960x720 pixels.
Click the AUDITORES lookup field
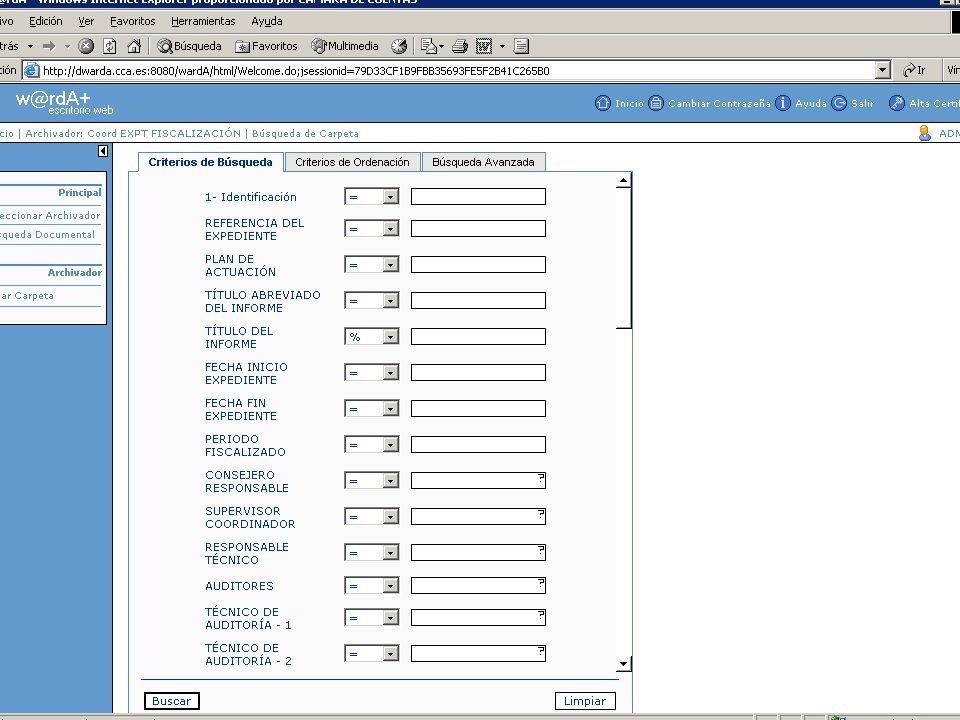pos(478,585)
